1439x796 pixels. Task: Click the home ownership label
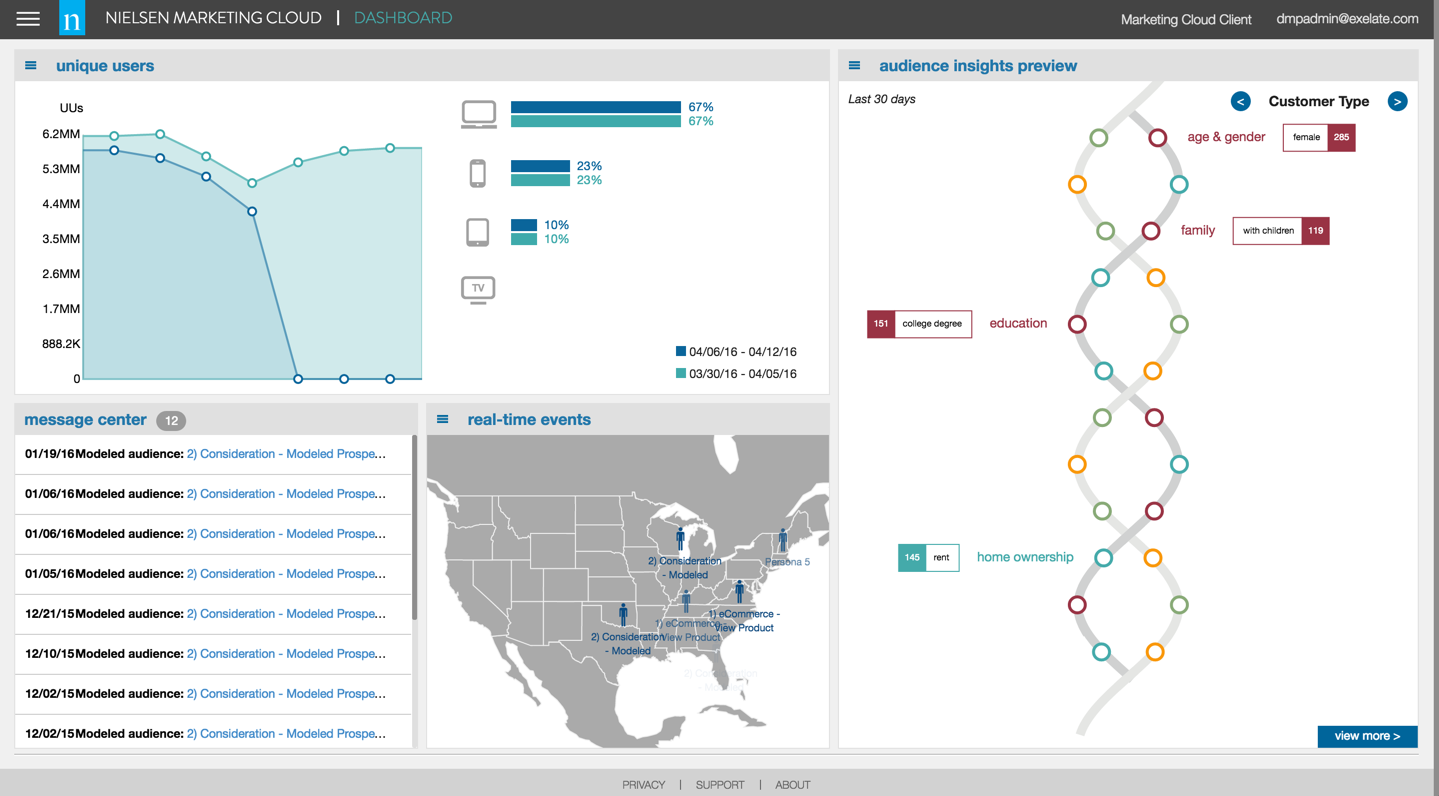1025,557
